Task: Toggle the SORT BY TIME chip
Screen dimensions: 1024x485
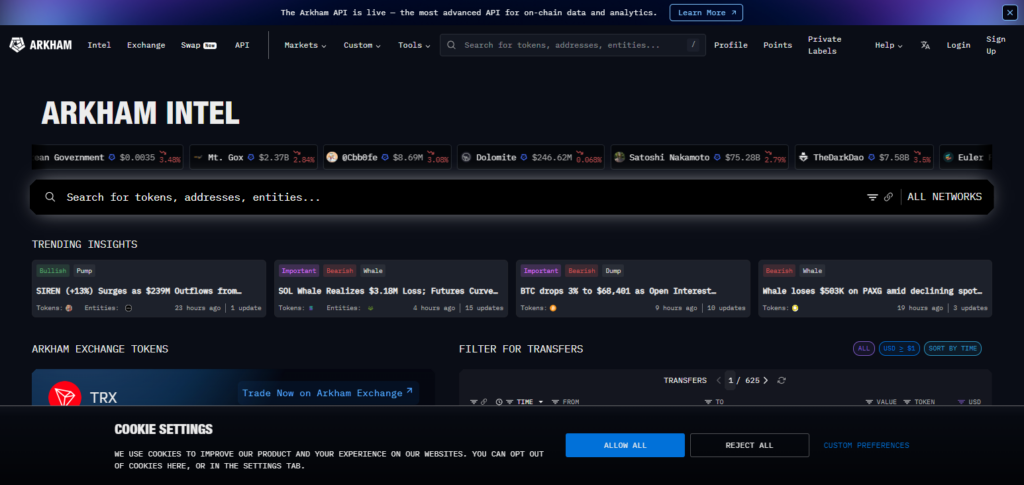Action: [953, 348]
